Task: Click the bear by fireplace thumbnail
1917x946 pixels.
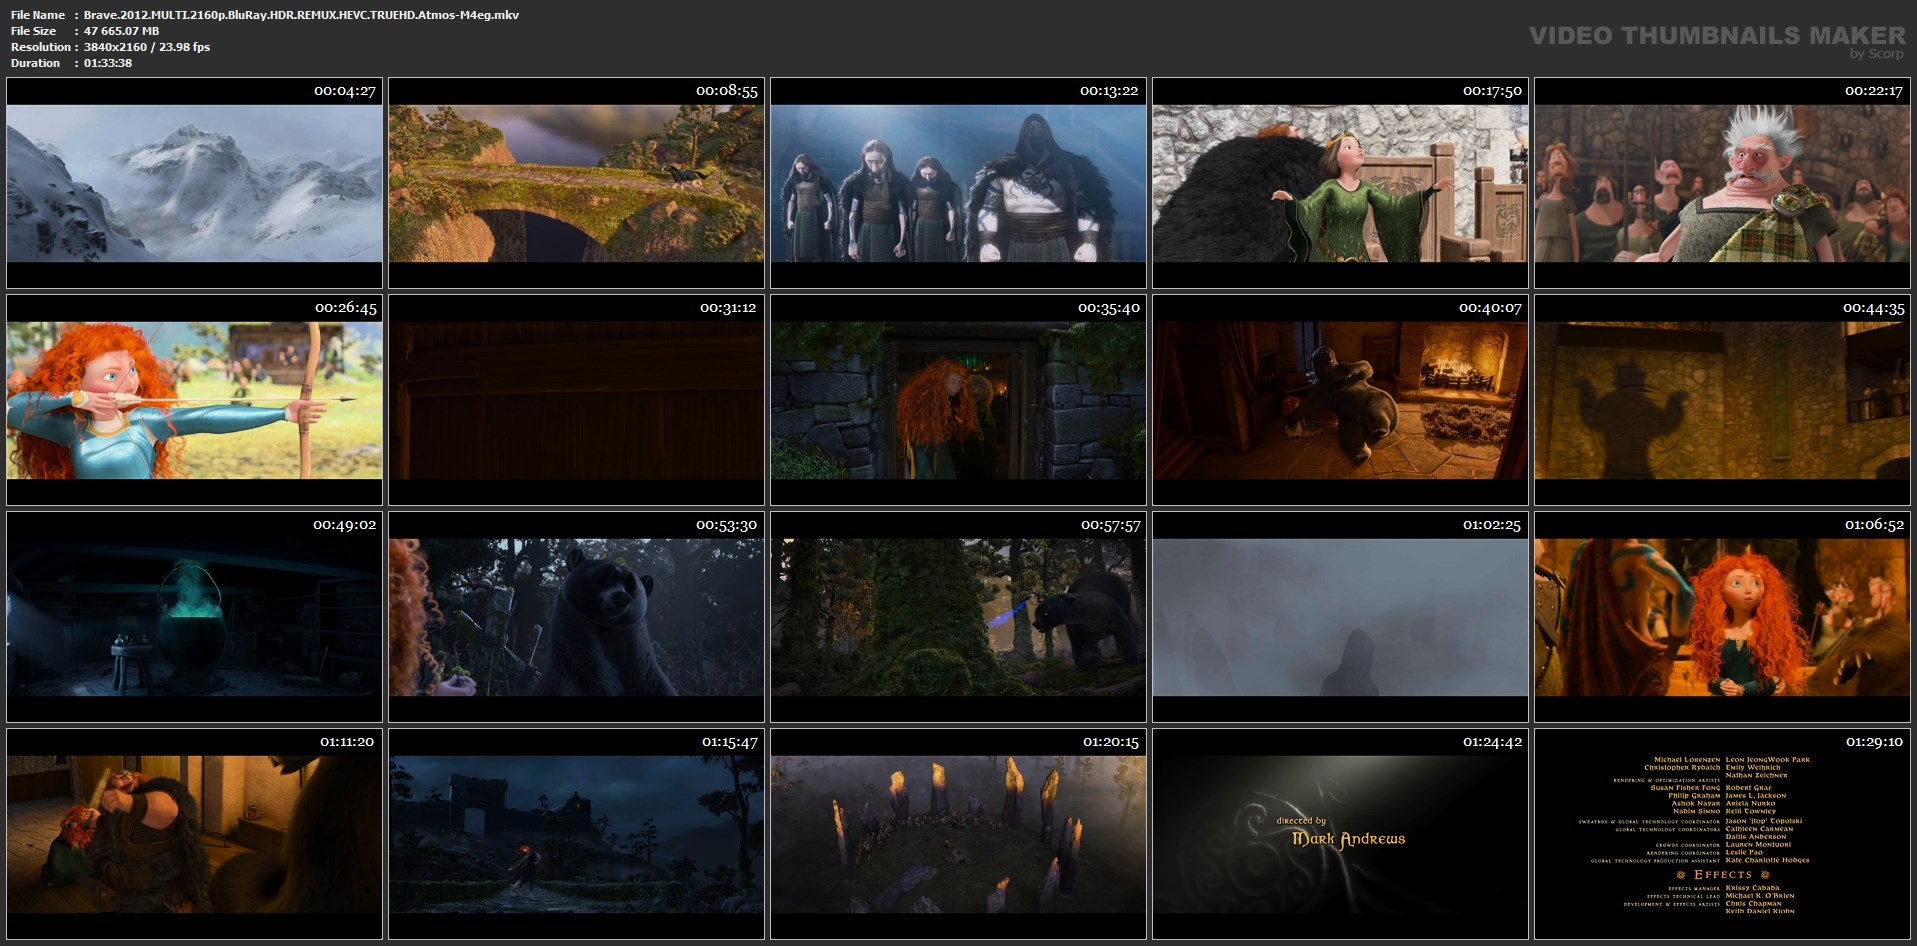Action: coord(1340,400)
